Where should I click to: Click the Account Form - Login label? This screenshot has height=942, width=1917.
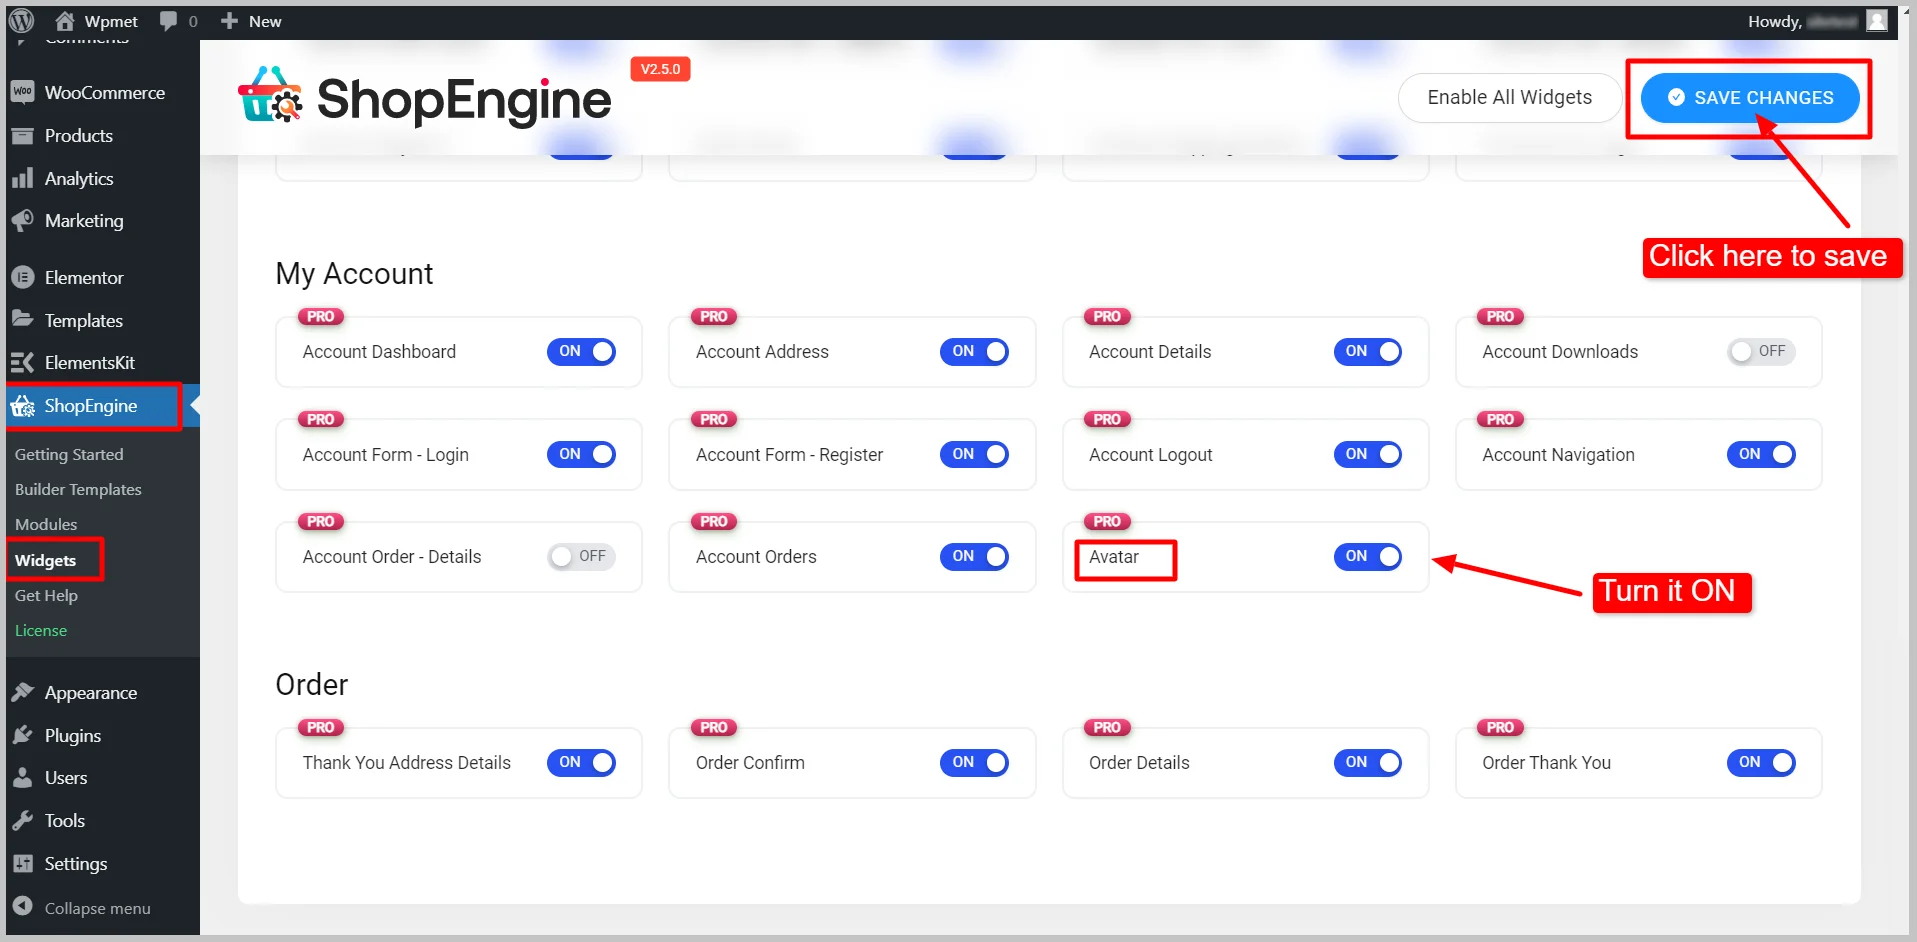point(385,454)
